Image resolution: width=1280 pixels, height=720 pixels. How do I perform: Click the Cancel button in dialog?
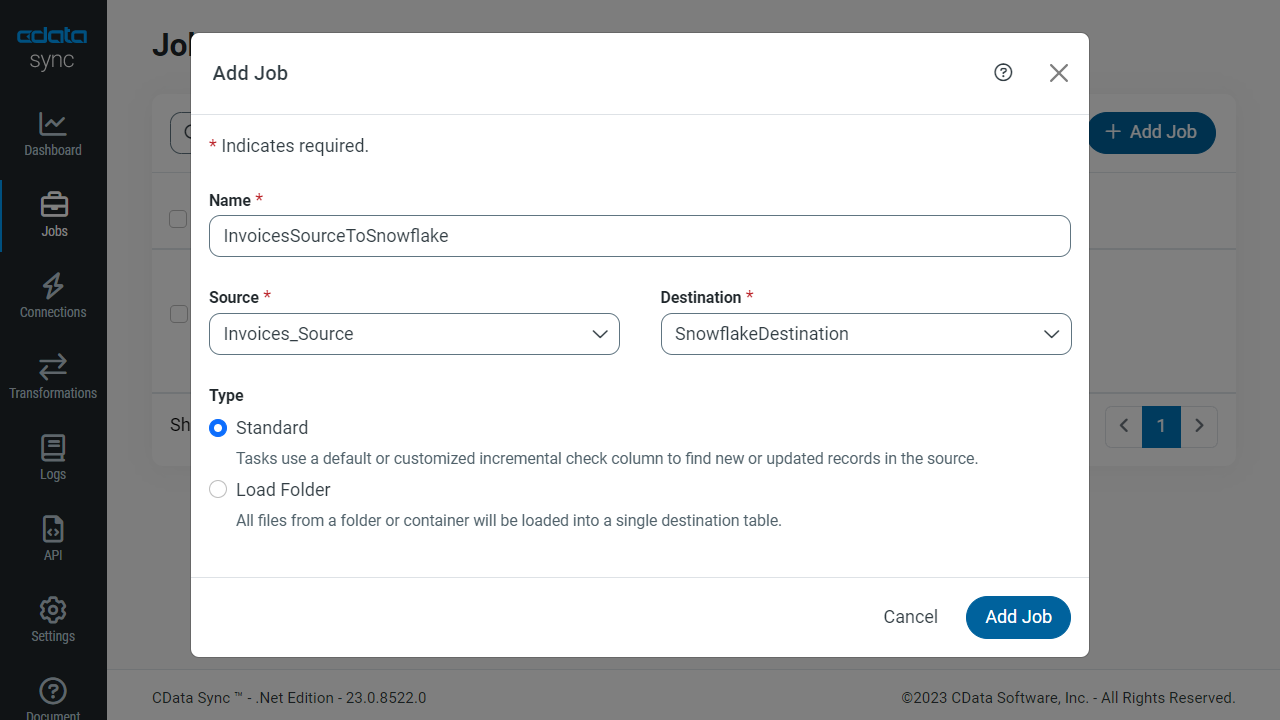point(910,617)
